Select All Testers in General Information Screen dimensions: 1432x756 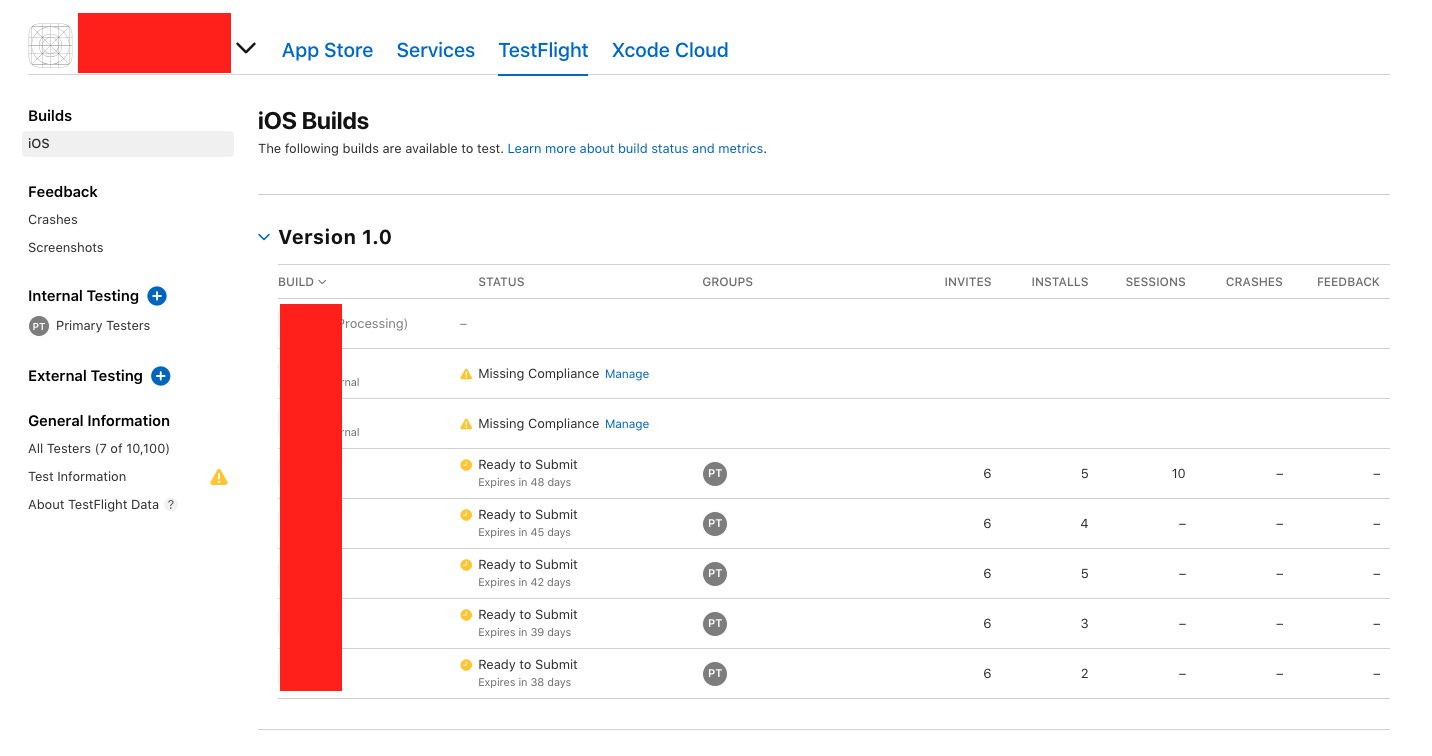[99, 449]
